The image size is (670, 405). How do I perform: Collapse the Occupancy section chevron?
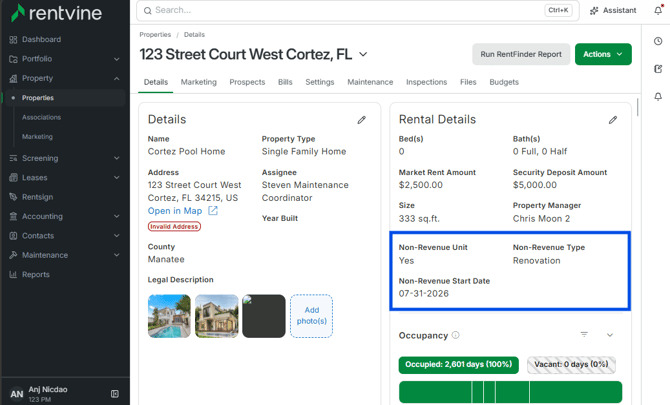610,335
